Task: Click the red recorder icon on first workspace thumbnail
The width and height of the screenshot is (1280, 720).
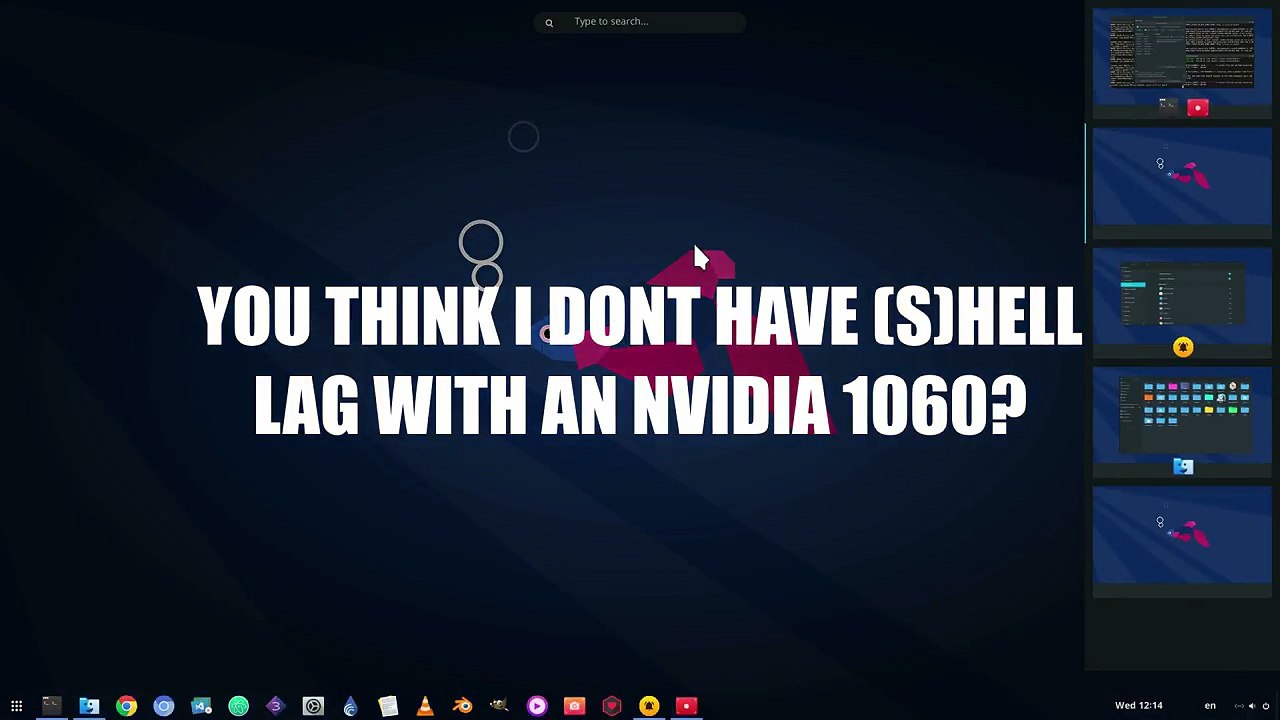Action: pos(1198,107)
